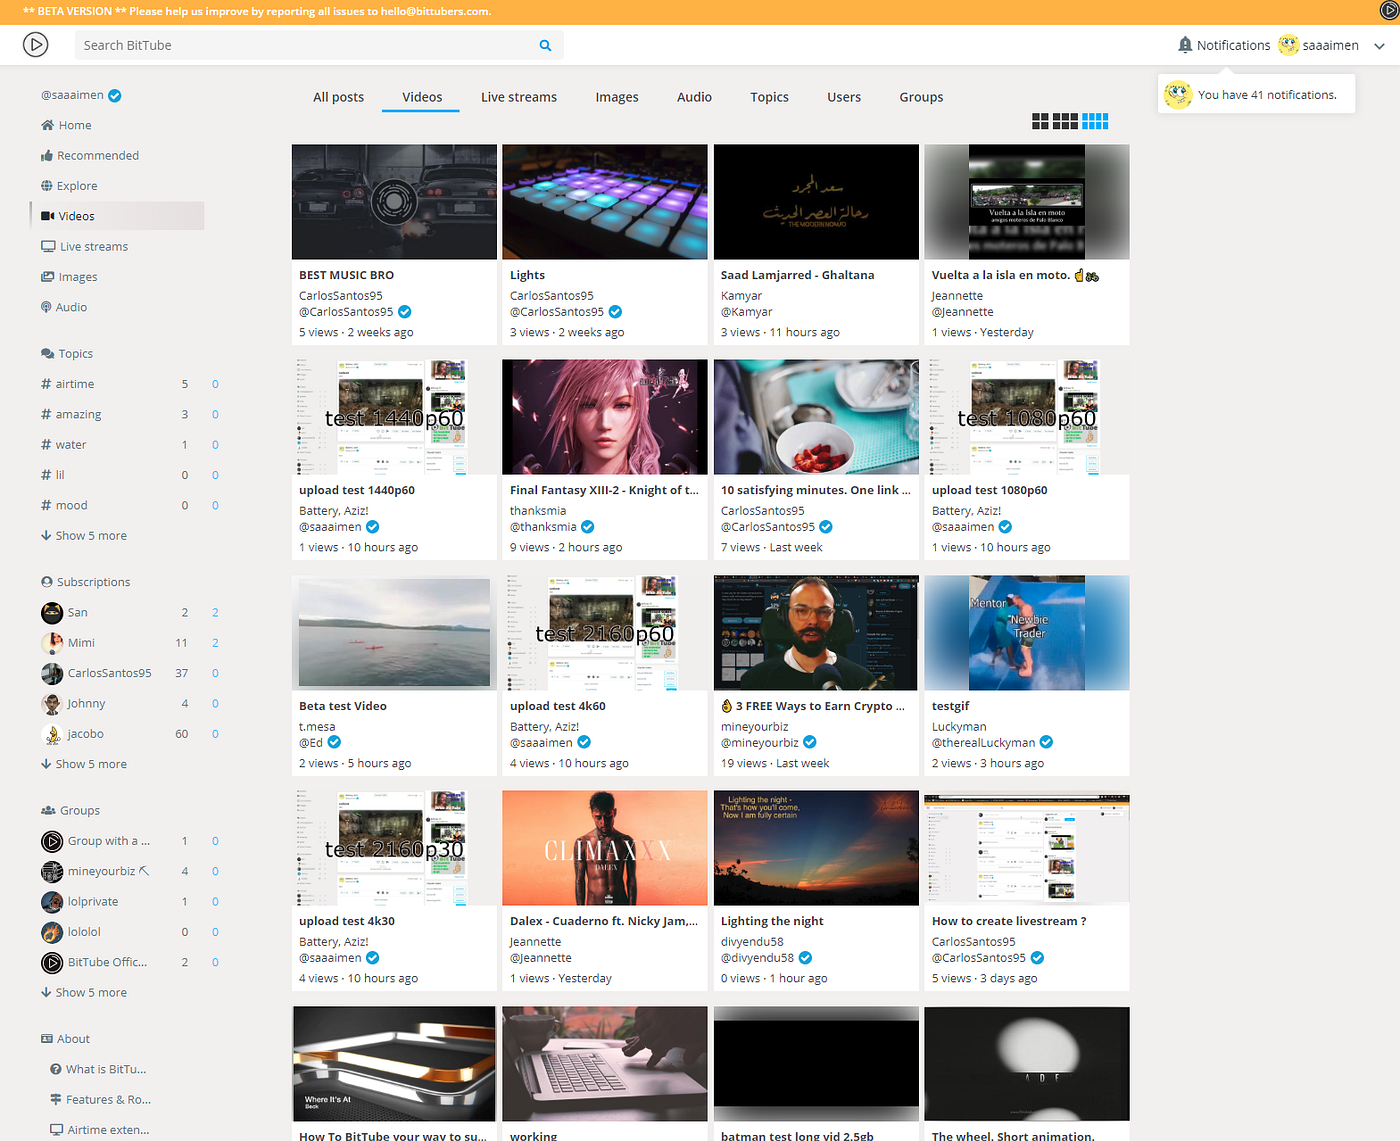Expand Subscriptions with Show 5 more
Screen dimensions: 1400x1141
click(84, 764)
